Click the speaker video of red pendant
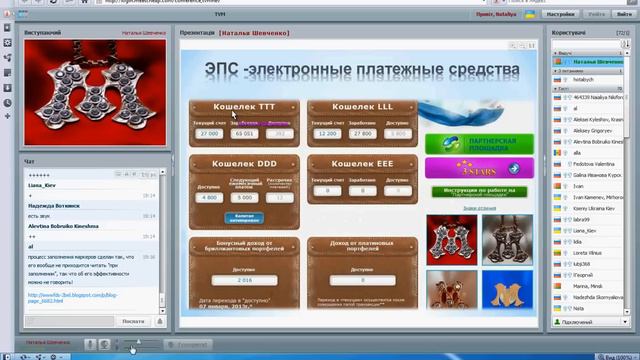The width and height of the screenshot is (640, 360). pyautogui.click(x=95, y=92)
